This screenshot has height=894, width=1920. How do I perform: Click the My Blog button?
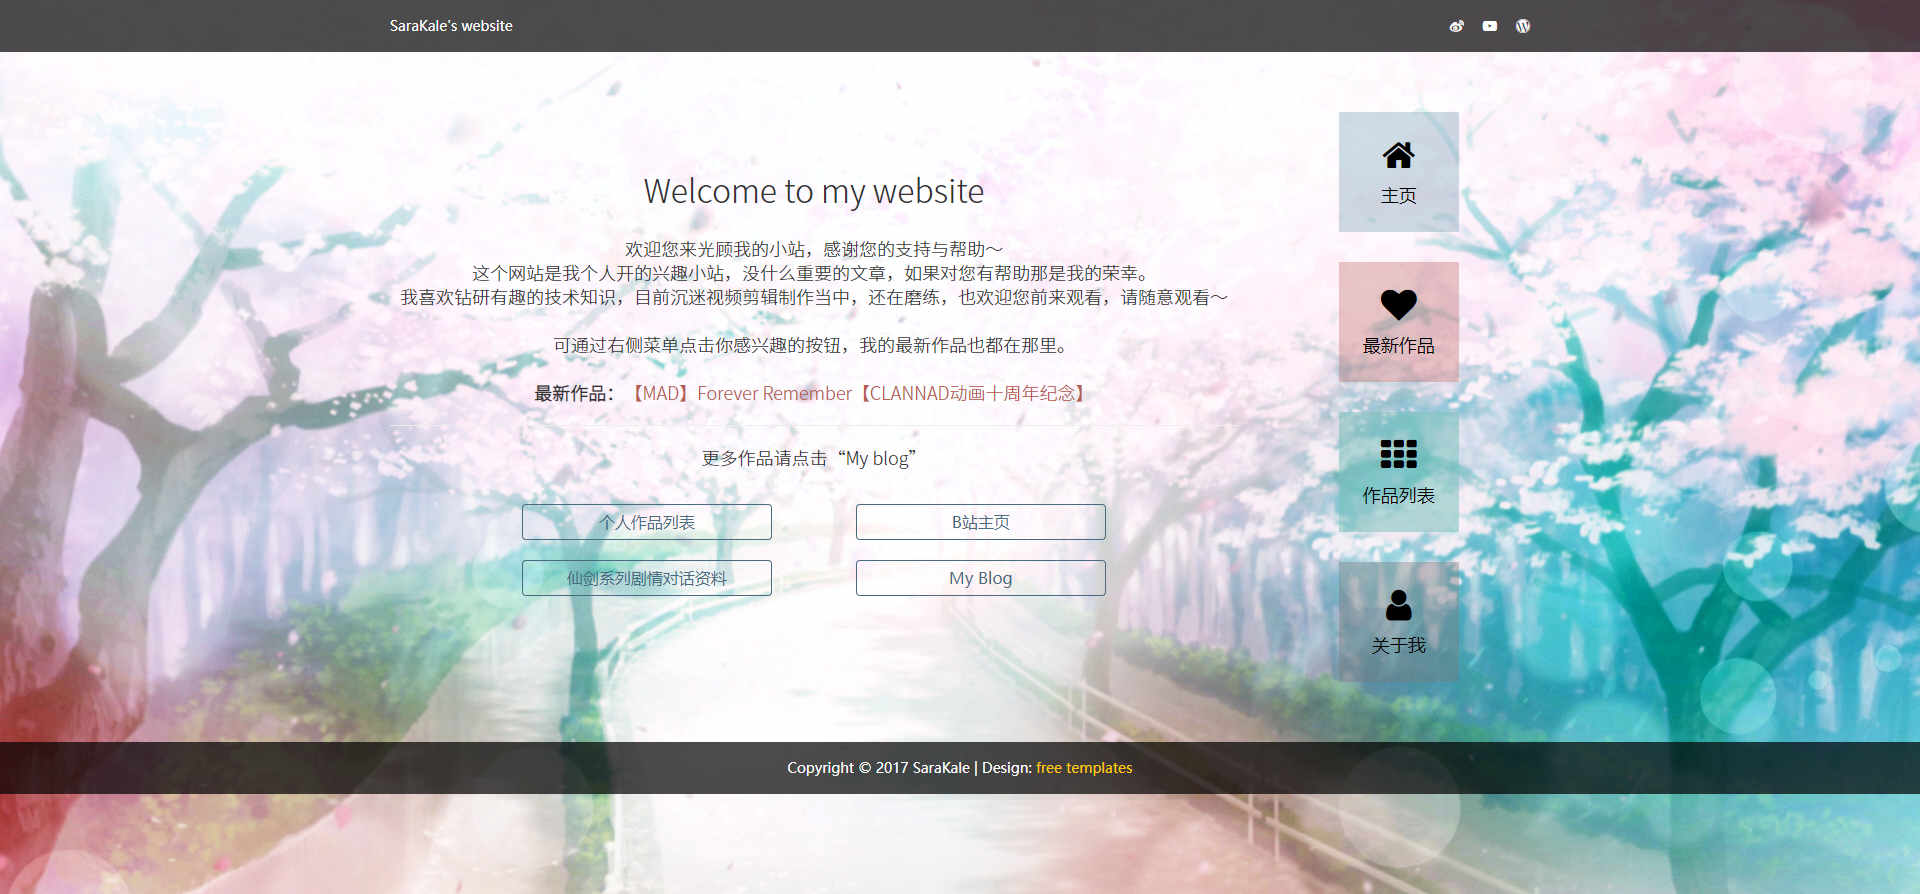click(980, 578)
